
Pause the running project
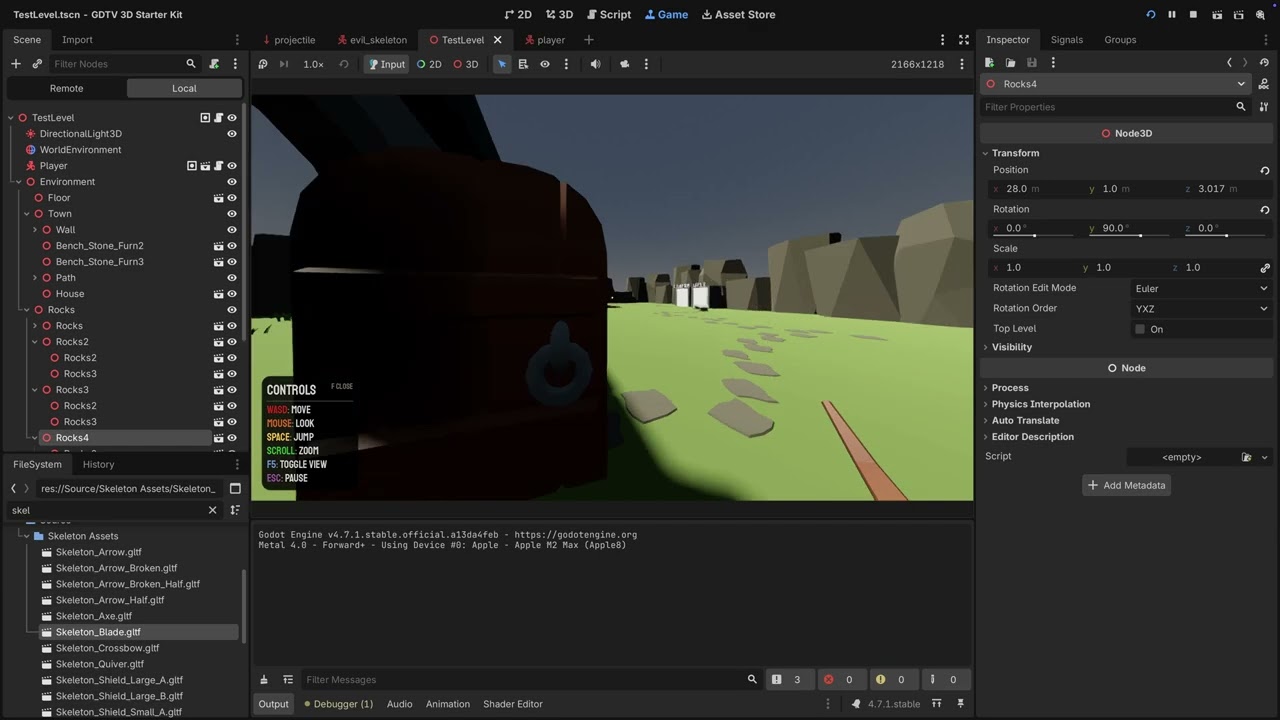tap(1172, 15)
